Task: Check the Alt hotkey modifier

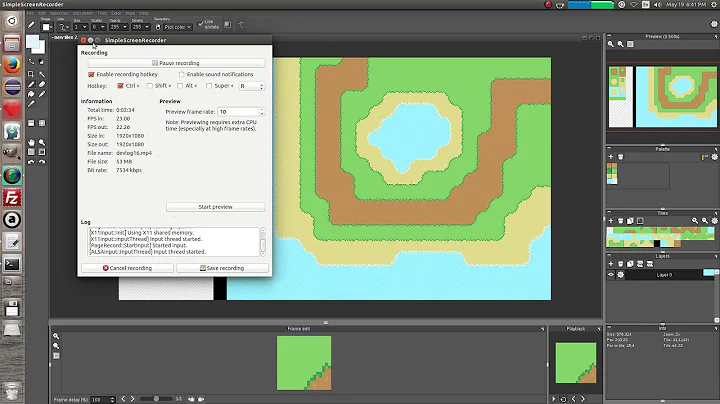Action: [x=180, y=86]
